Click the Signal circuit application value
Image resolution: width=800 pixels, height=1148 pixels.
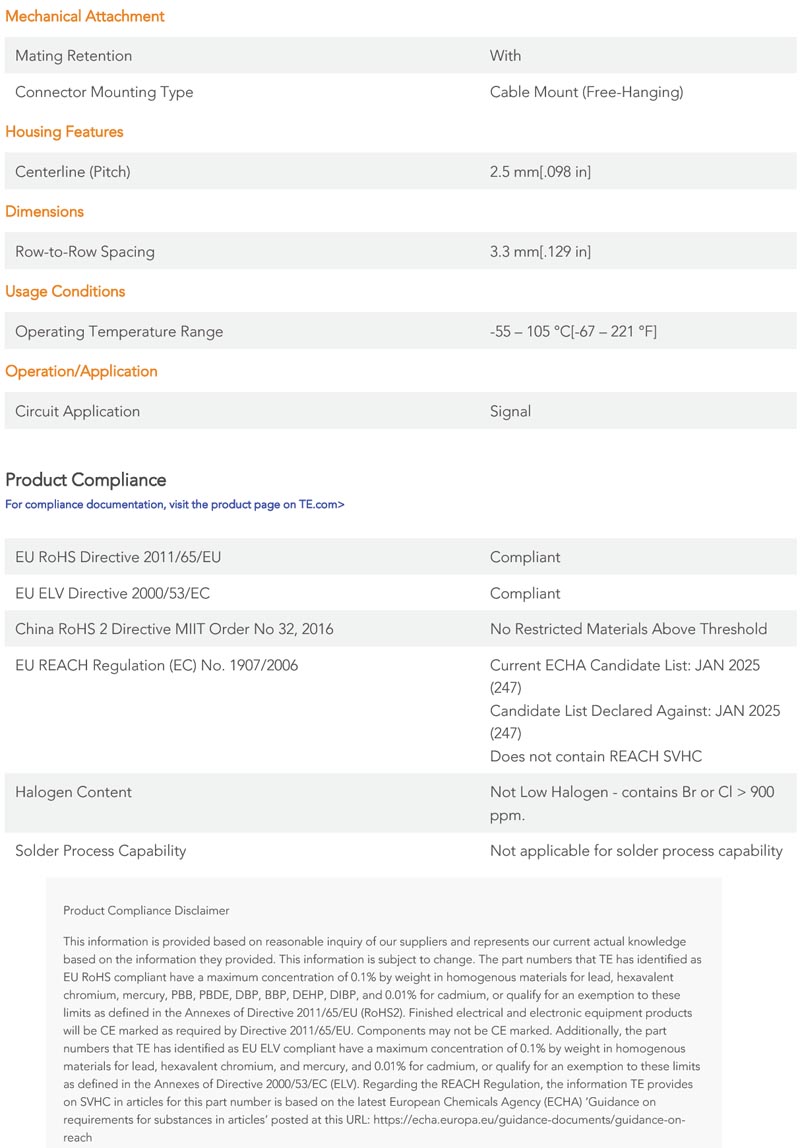511,412
